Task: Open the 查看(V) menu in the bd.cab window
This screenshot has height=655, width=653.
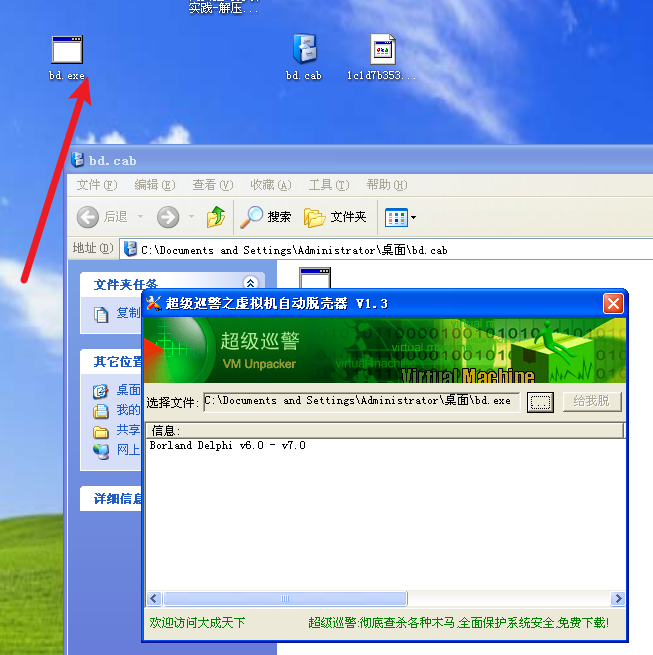Action: tap(213, 185)
